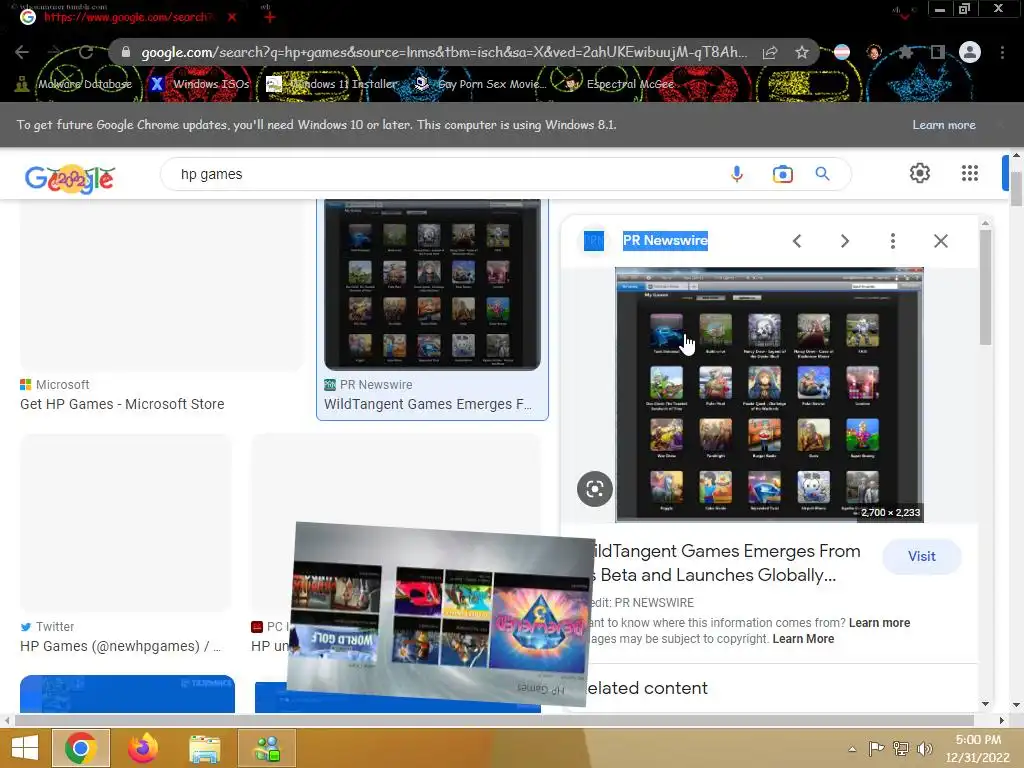Screen dimensions: 1024x768
Task: Start voice search with the microphone icon
Action: (x=737, y=174)
